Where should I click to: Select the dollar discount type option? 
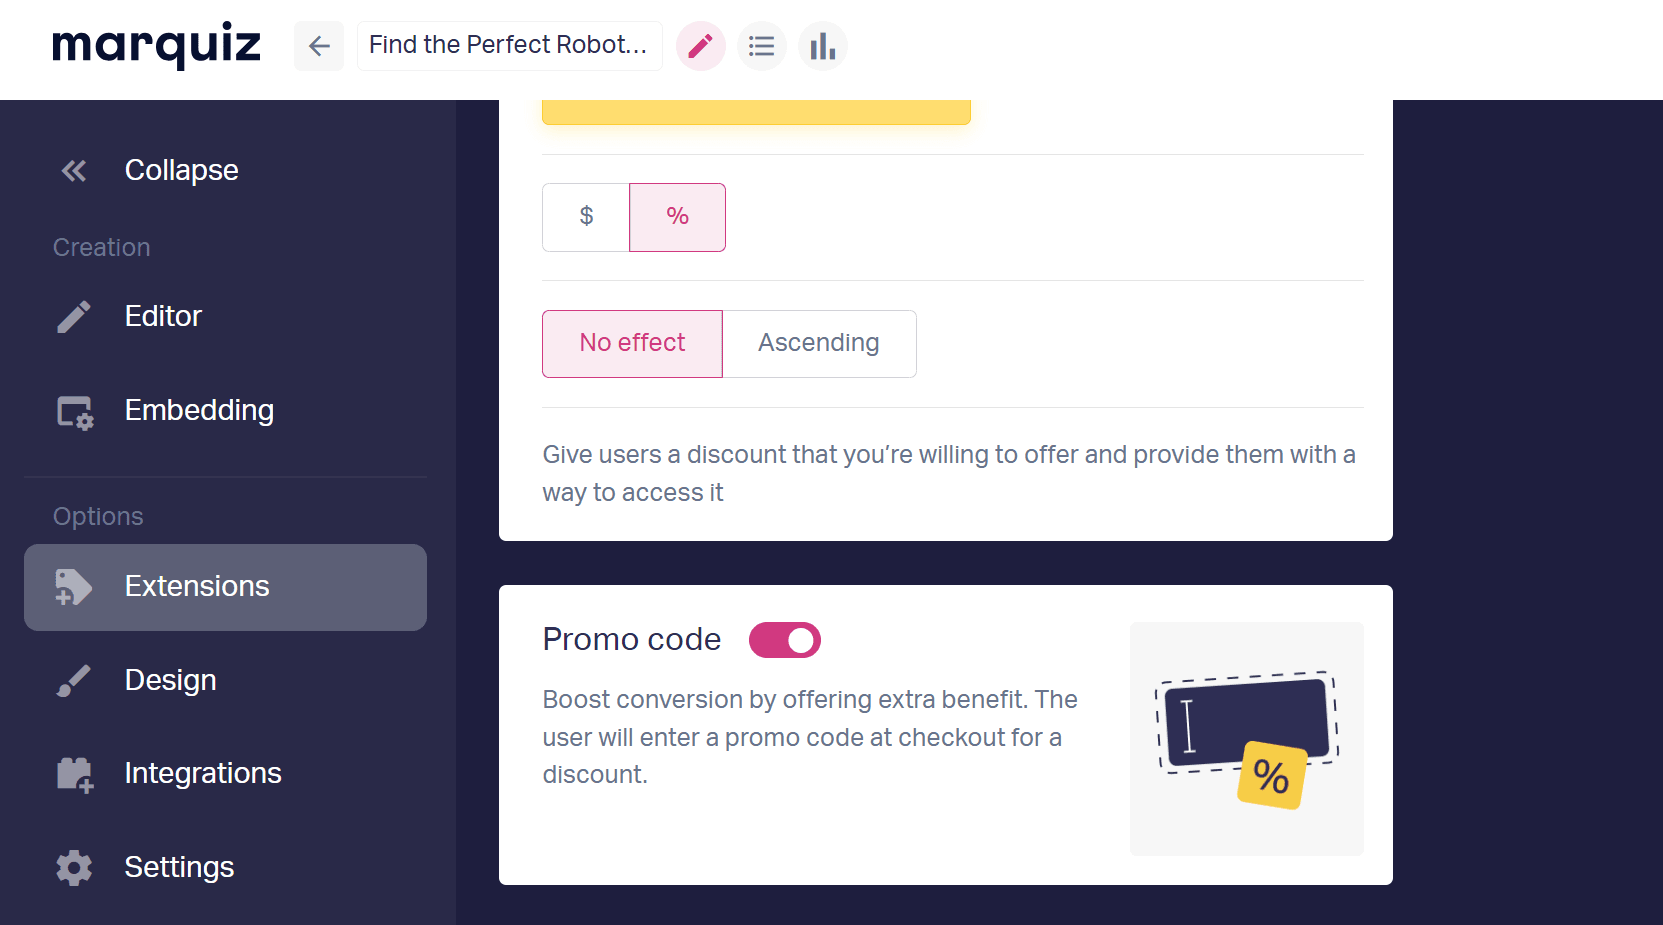(586, 217)
